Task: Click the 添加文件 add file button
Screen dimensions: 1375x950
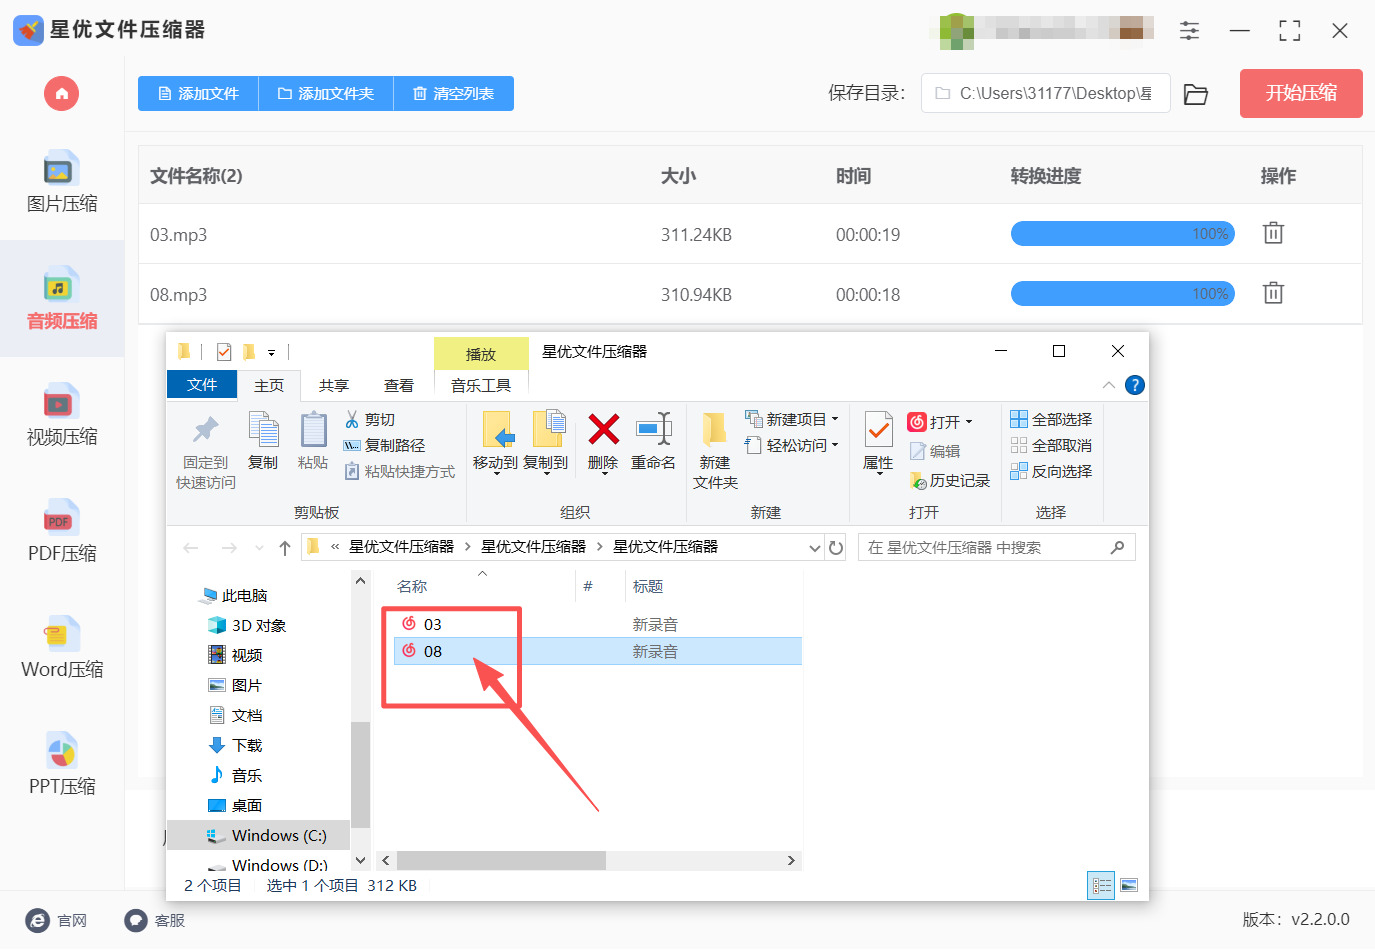Action: [x=198, y=94]
